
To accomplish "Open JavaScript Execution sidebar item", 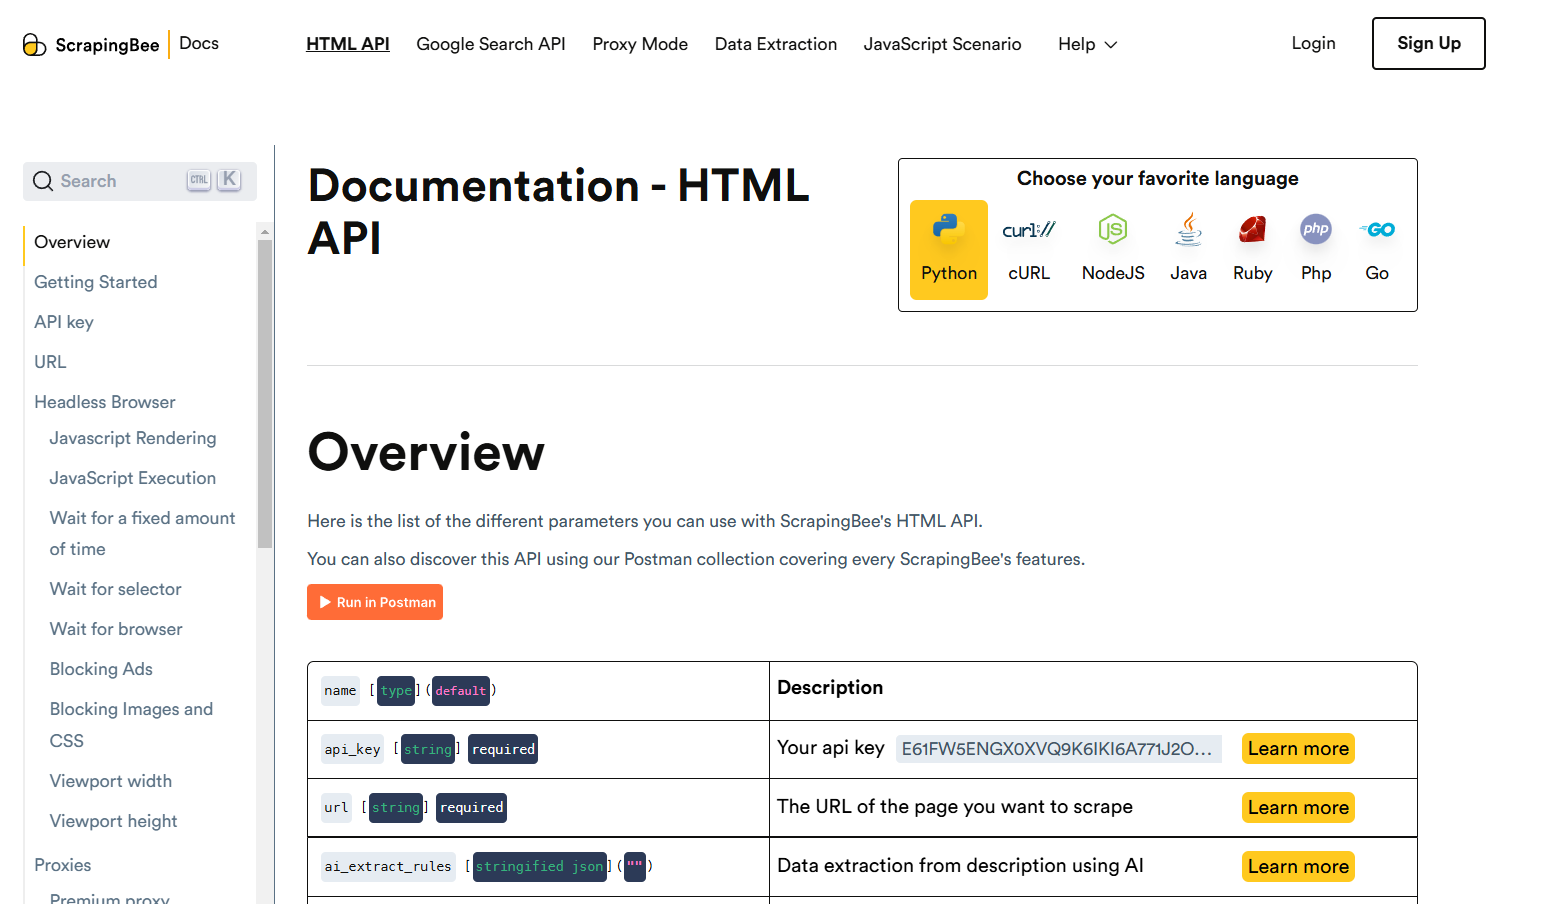I will 133,478.
